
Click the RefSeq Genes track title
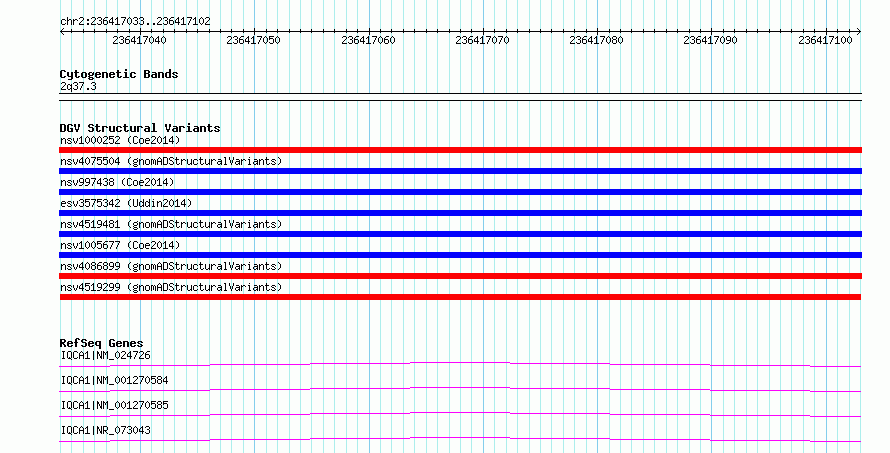tap(101, 343)
